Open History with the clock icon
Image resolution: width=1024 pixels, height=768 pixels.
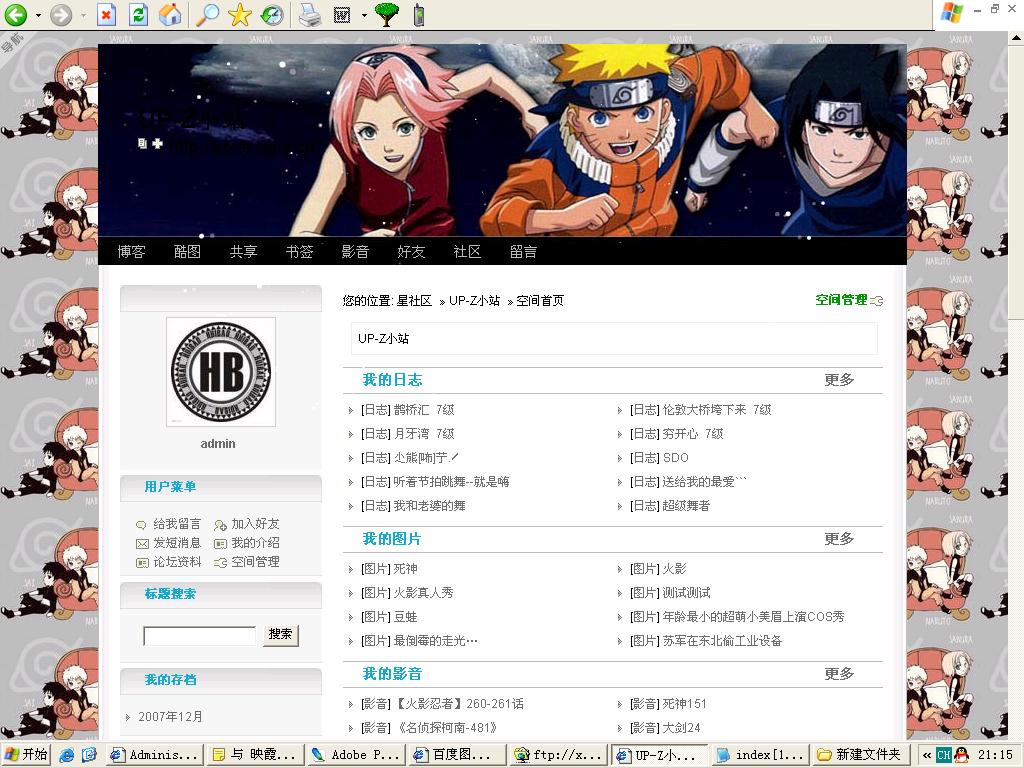(x=271, y=14)
